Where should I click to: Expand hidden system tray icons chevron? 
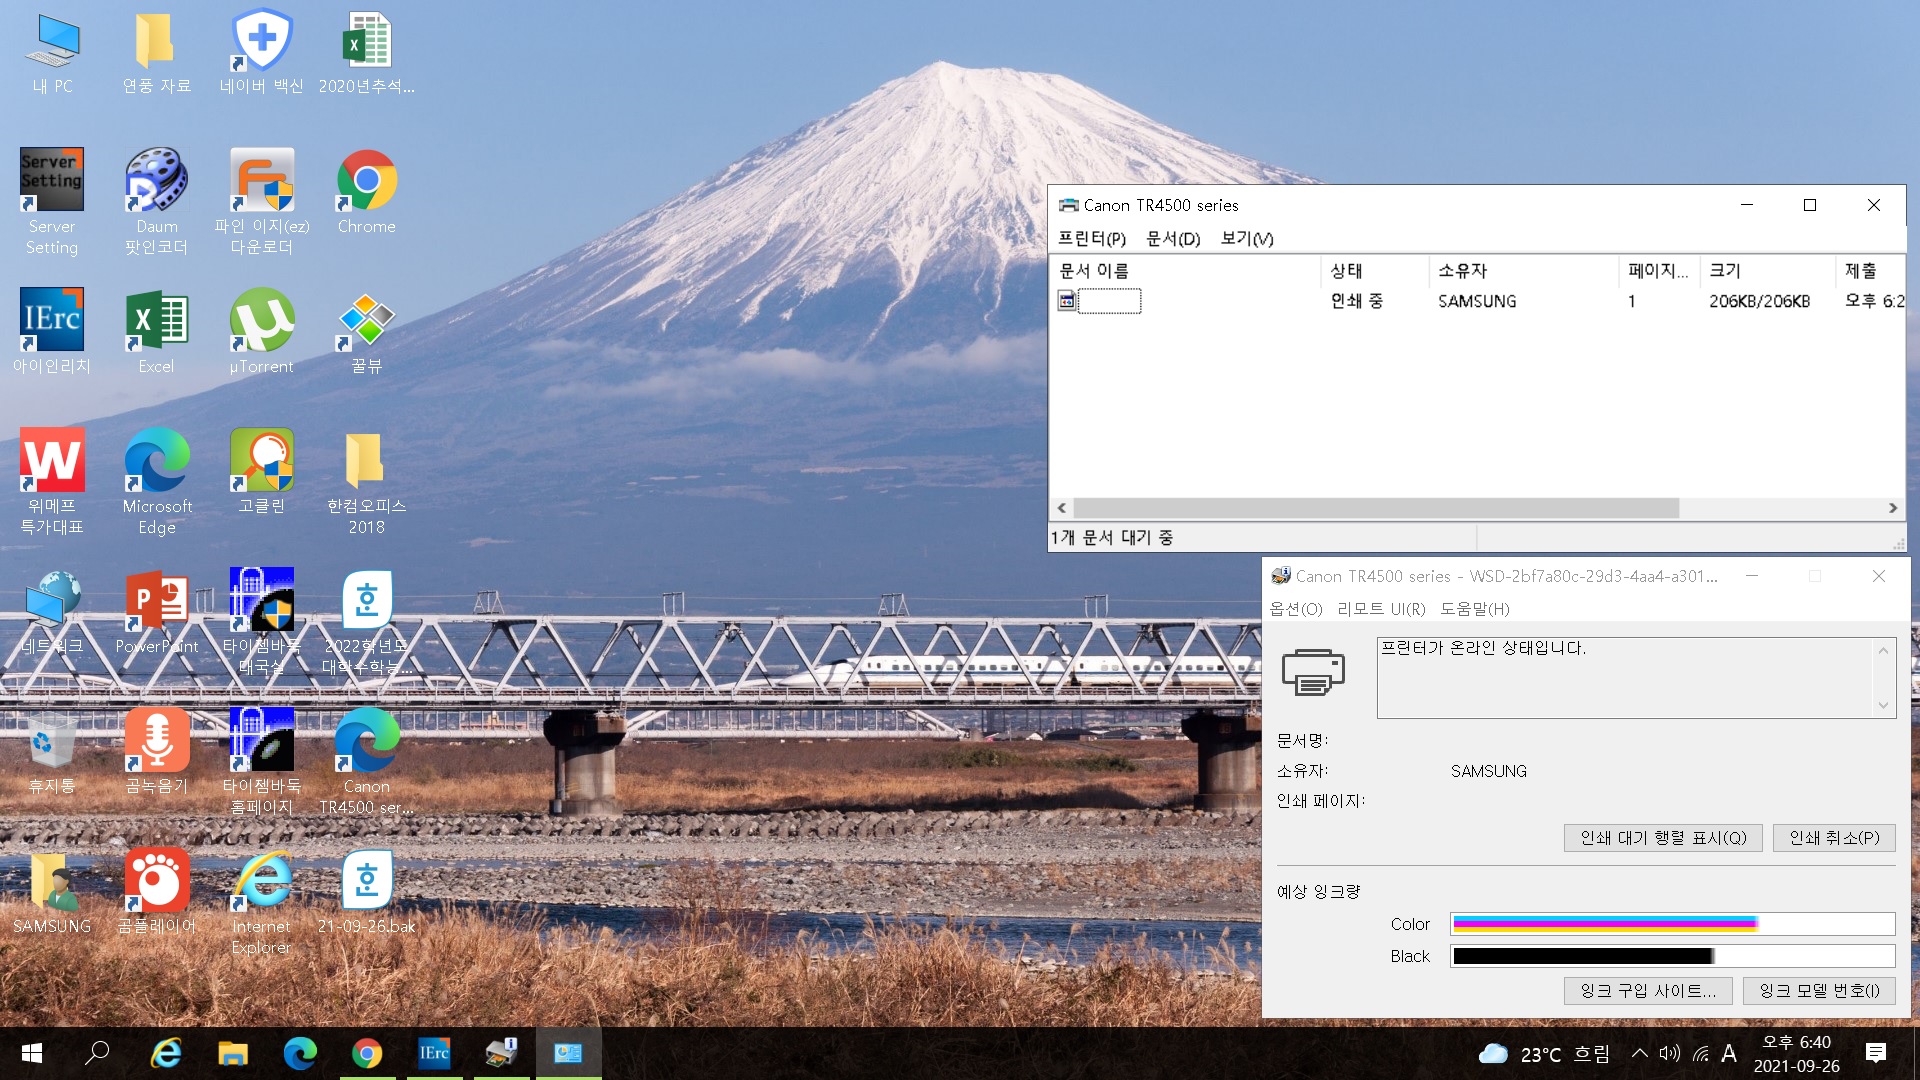point(1639,1053)
